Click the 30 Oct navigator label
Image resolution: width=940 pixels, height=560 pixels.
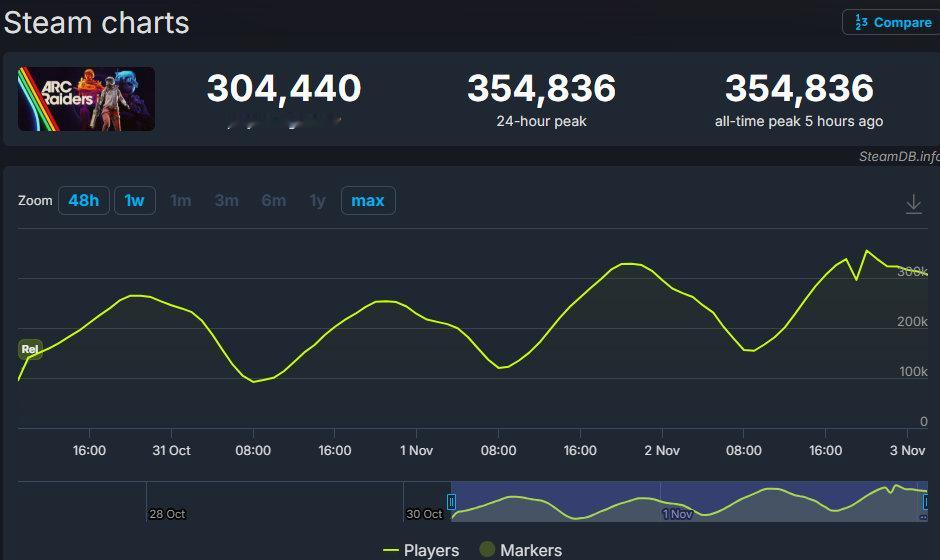424,514
